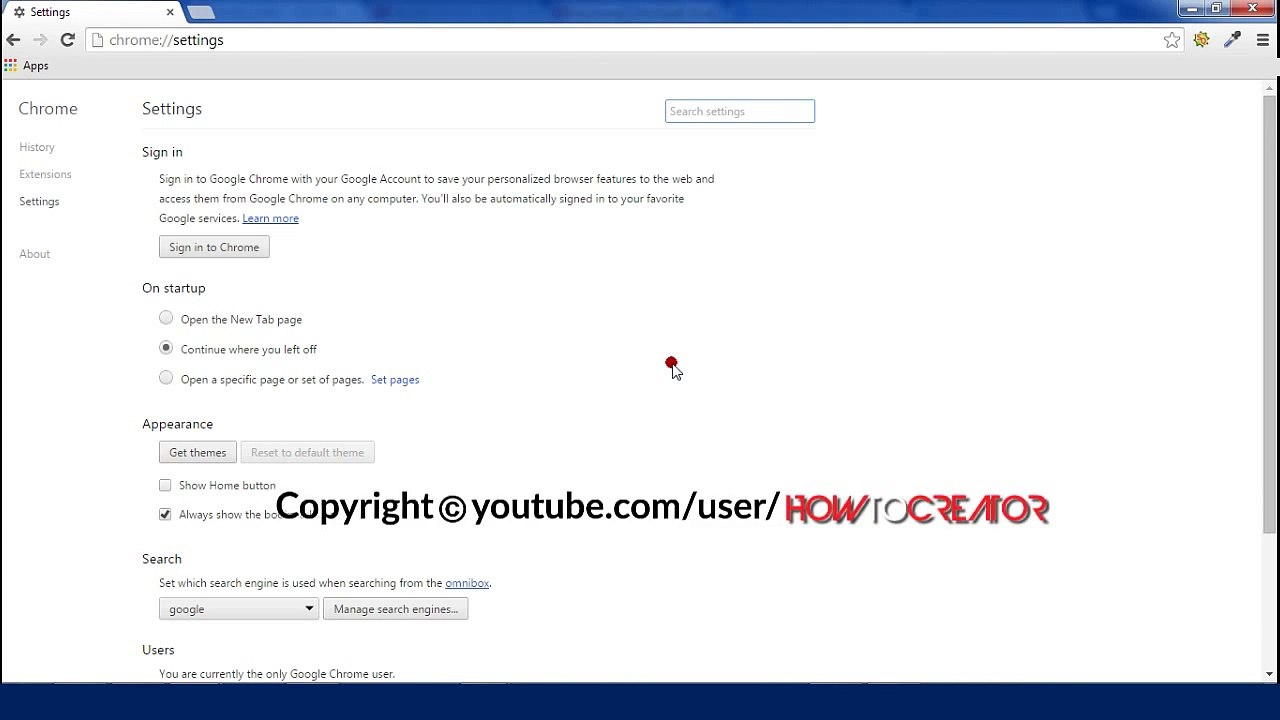Viewport: 1280px width, 720px height.
Task: Select 'Open the New Tab page' radio option
Action: 166,318
